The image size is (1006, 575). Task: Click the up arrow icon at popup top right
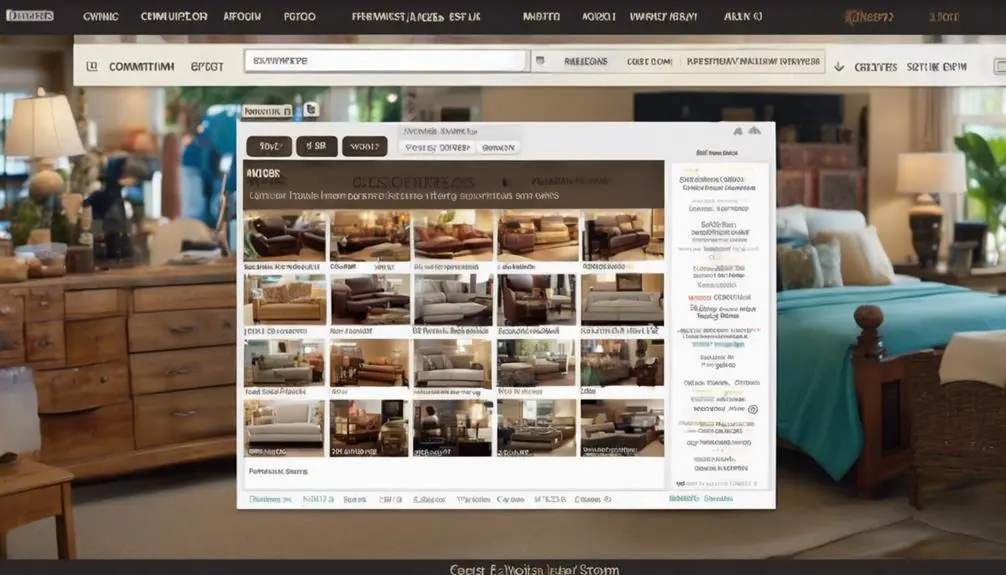[738, 131]
